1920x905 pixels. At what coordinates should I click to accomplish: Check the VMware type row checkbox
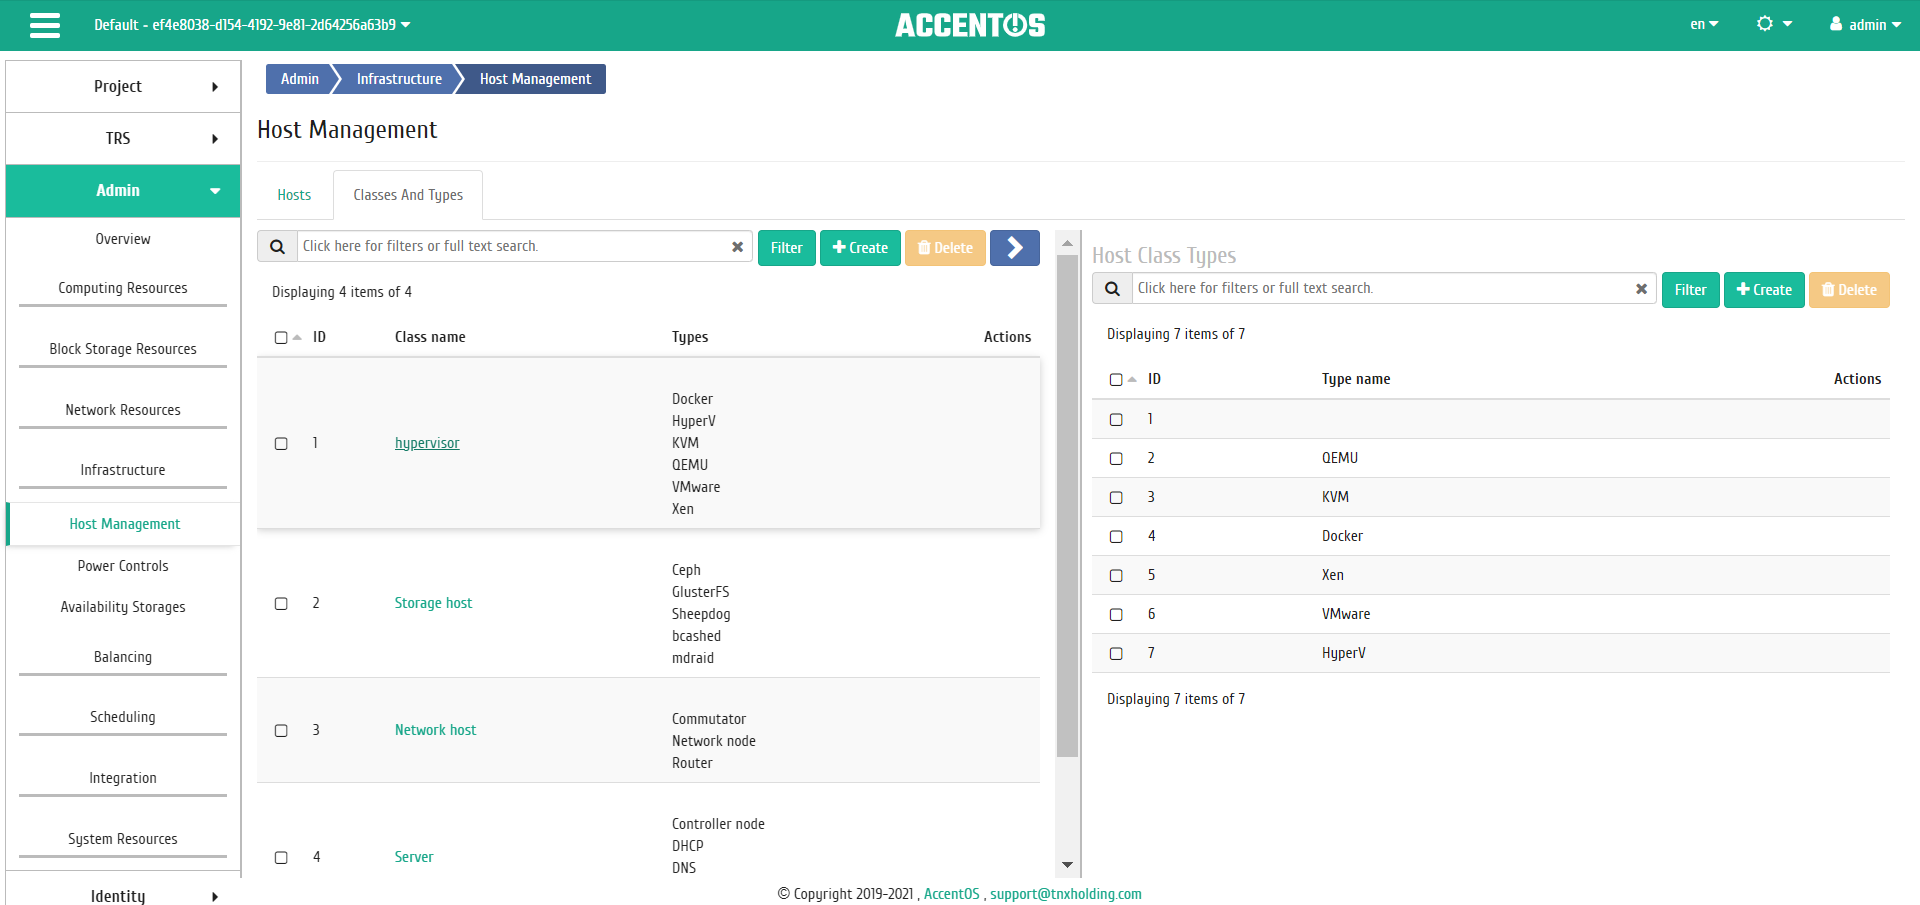[x=1116, y=615]
